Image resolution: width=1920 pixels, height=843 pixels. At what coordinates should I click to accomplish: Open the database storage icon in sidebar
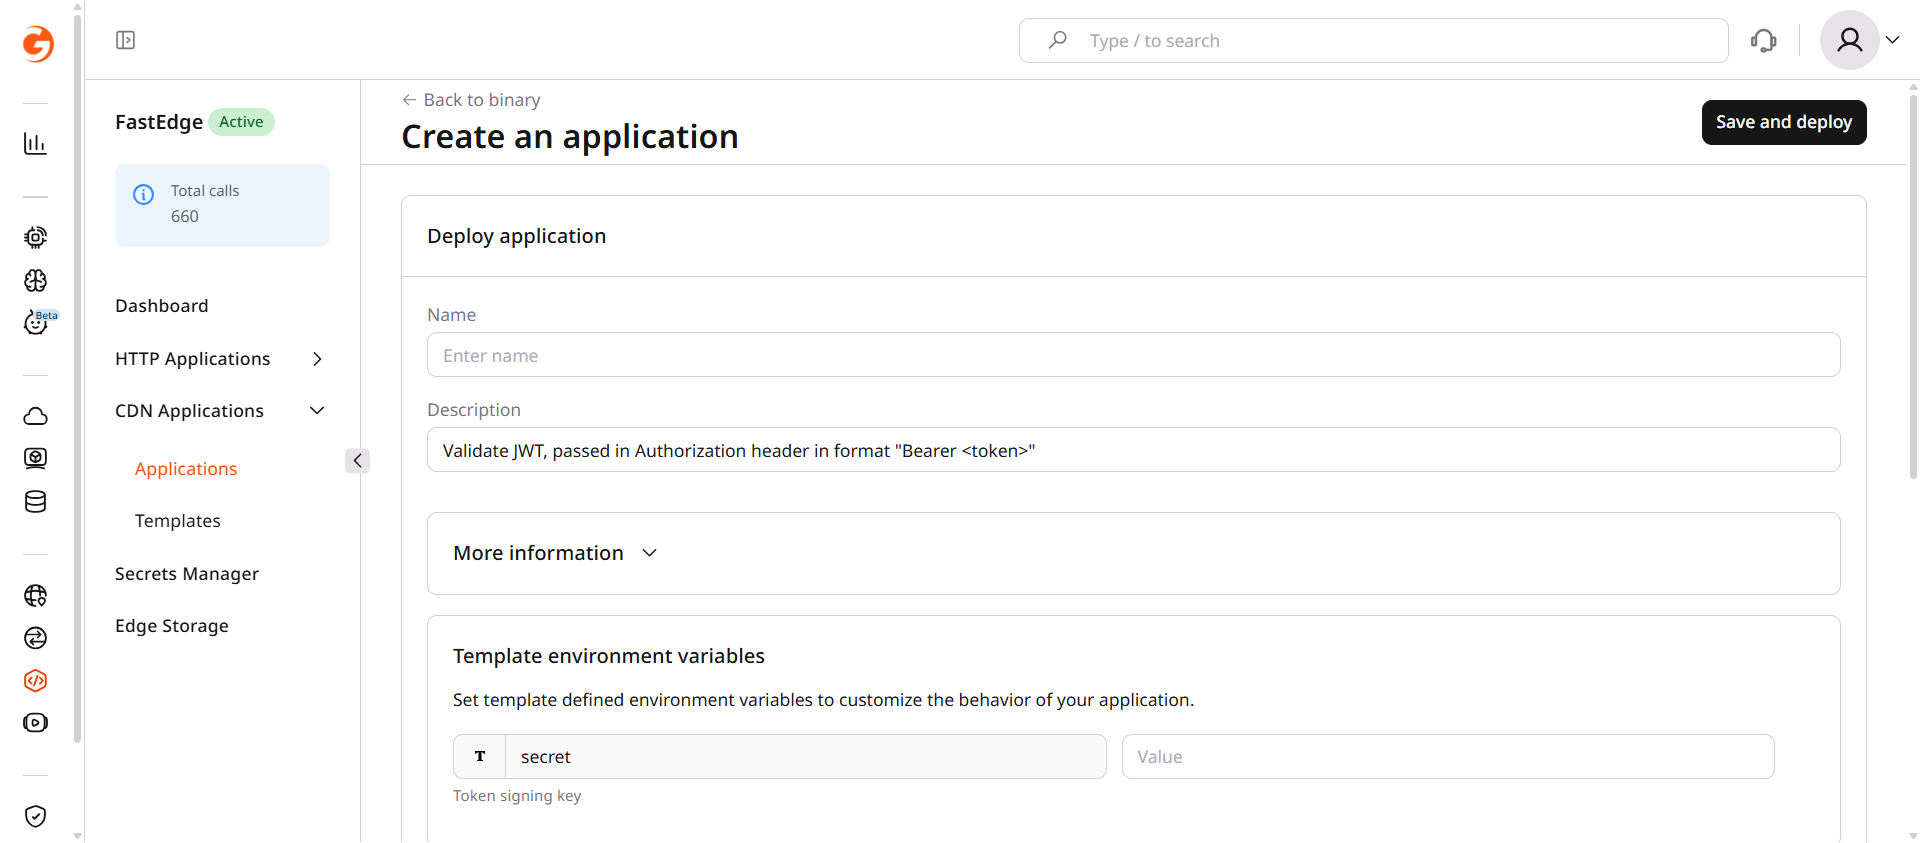(35, 501)
